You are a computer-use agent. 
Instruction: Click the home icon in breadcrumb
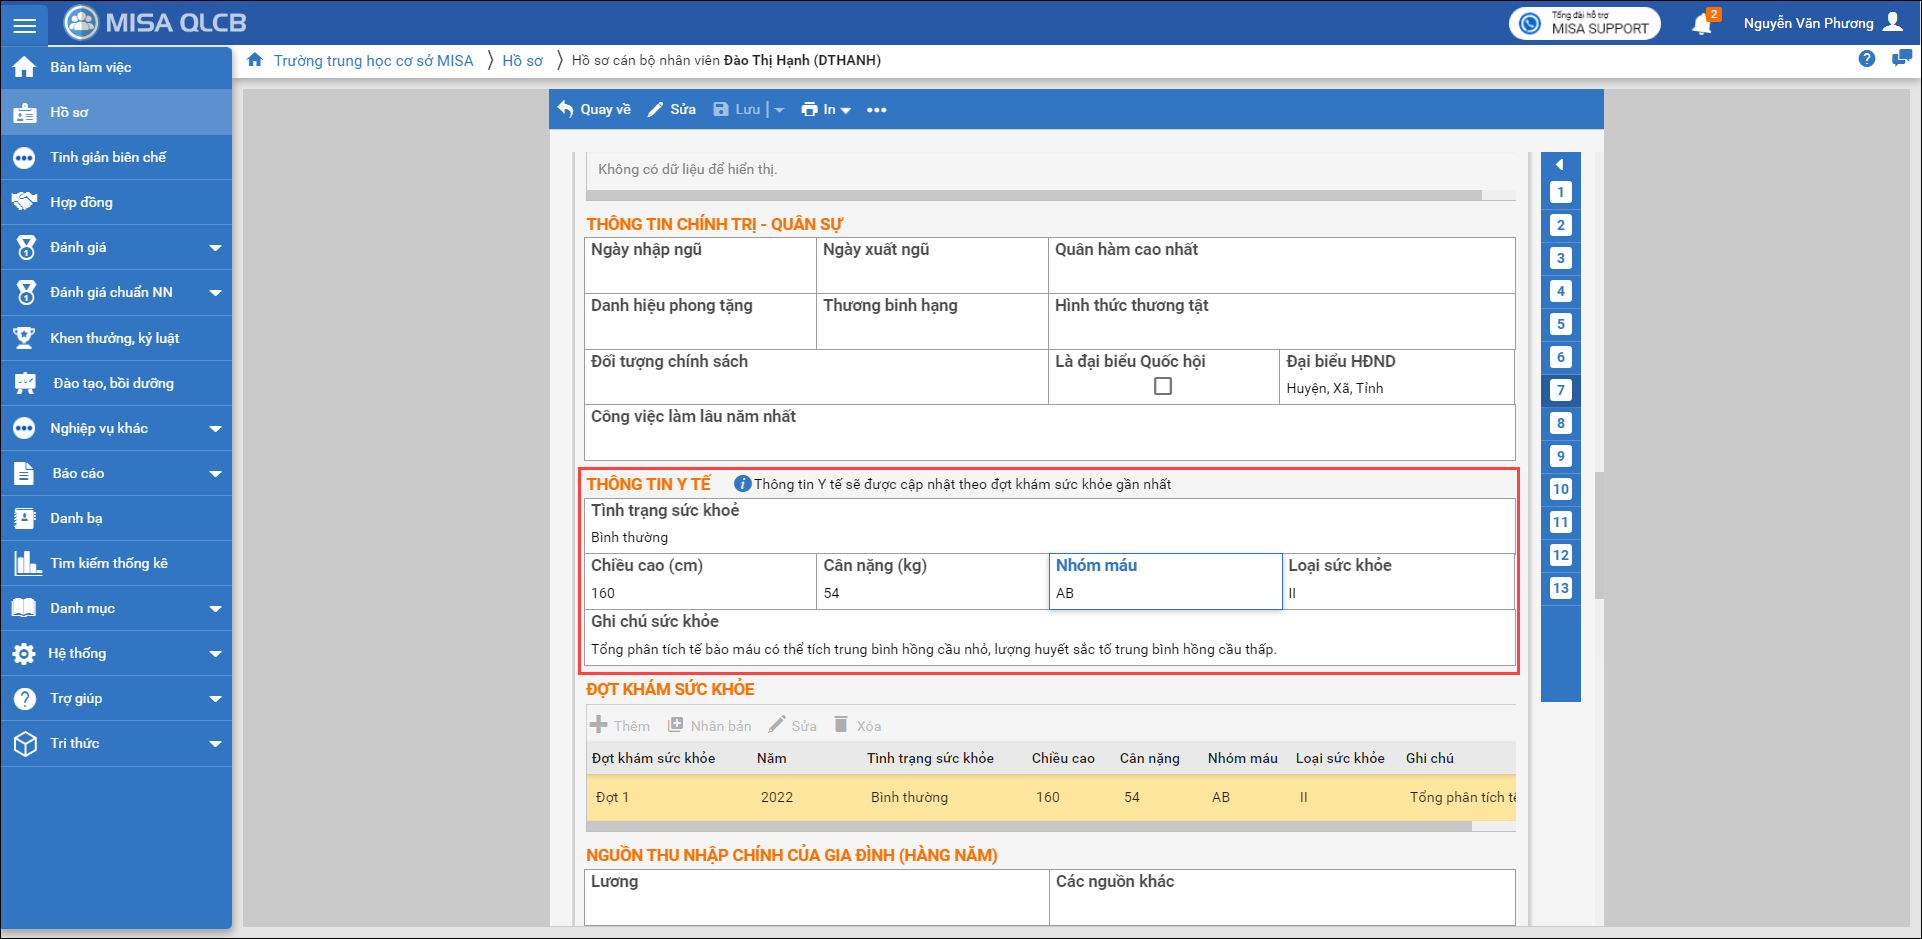[255, 60]
